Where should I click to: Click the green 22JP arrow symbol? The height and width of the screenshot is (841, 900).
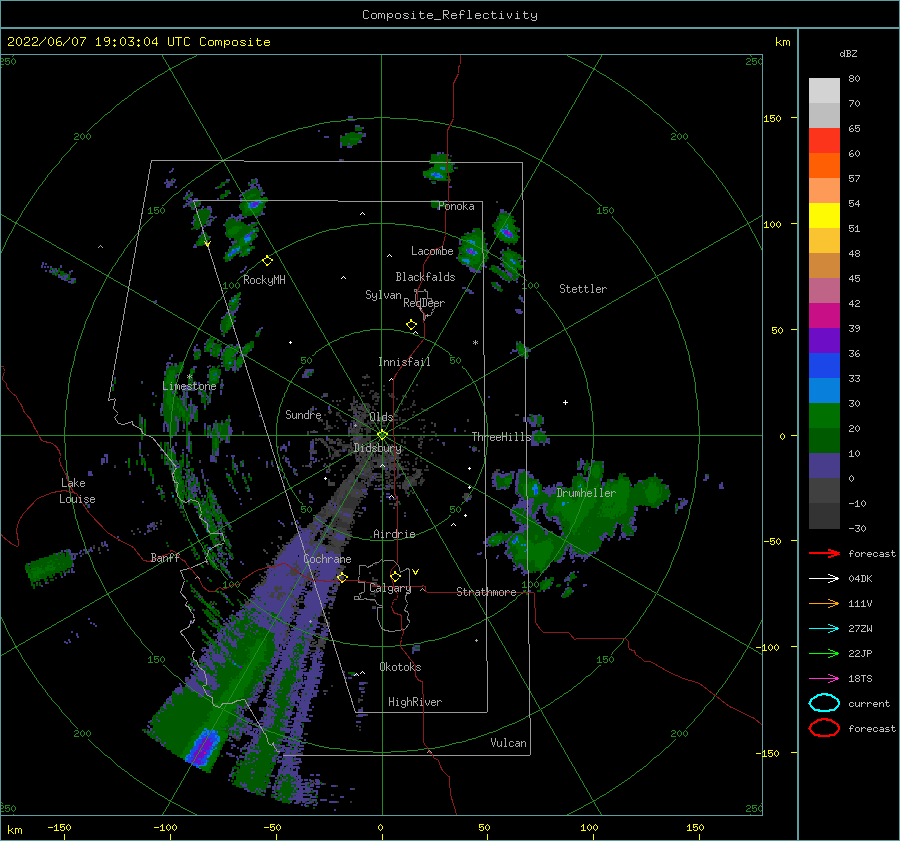point(824,653)
